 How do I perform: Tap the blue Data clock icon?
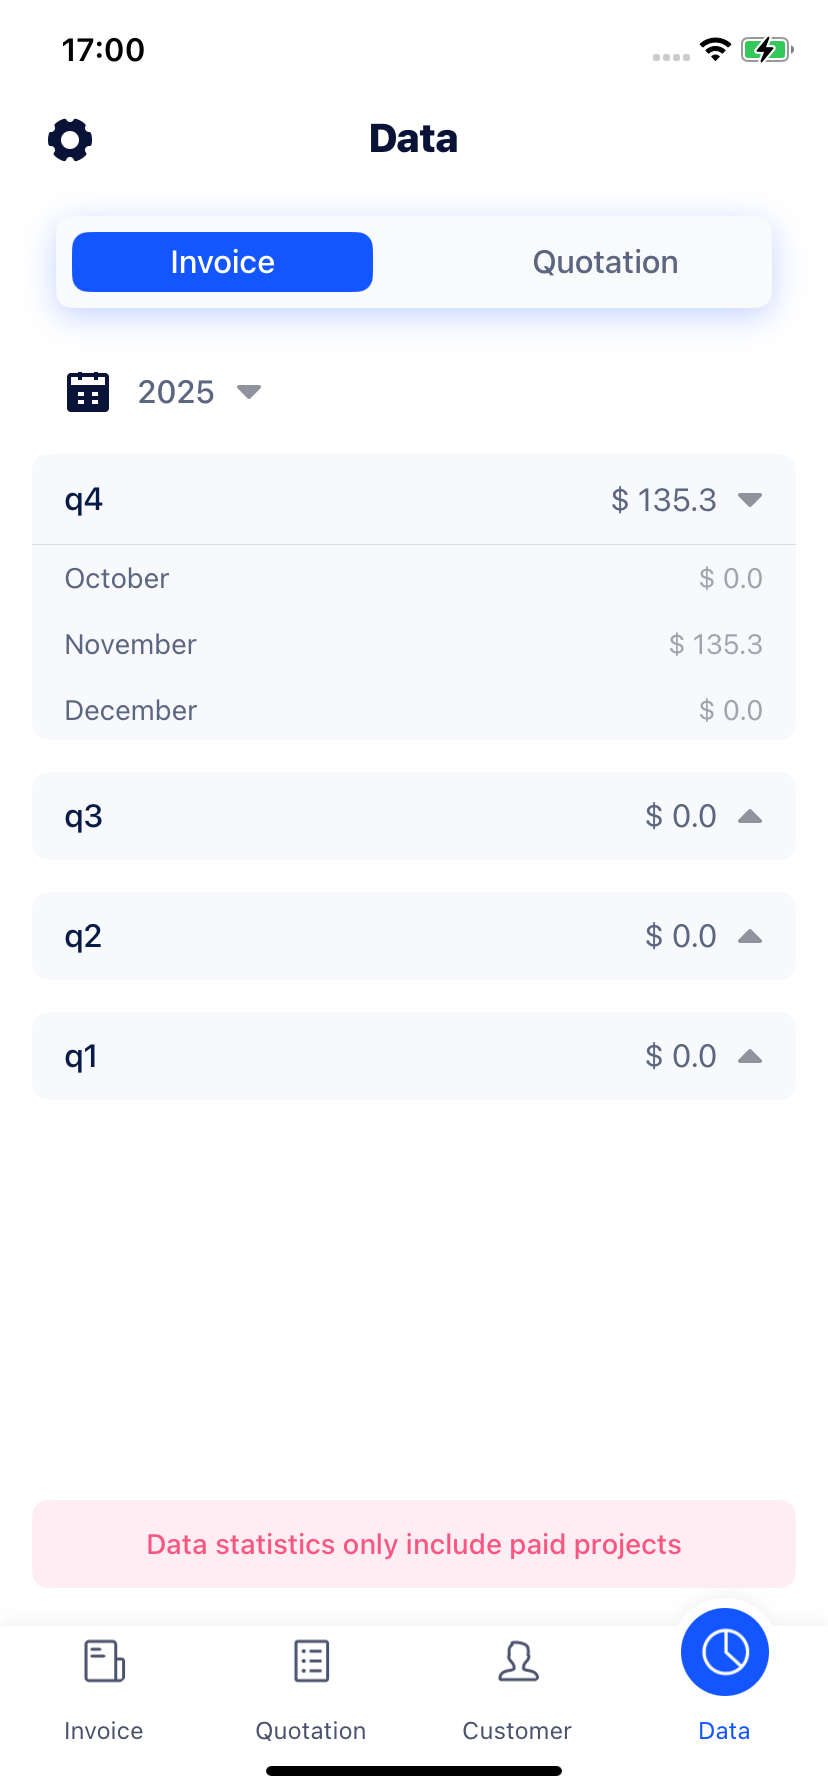(x=724, y=1652)
